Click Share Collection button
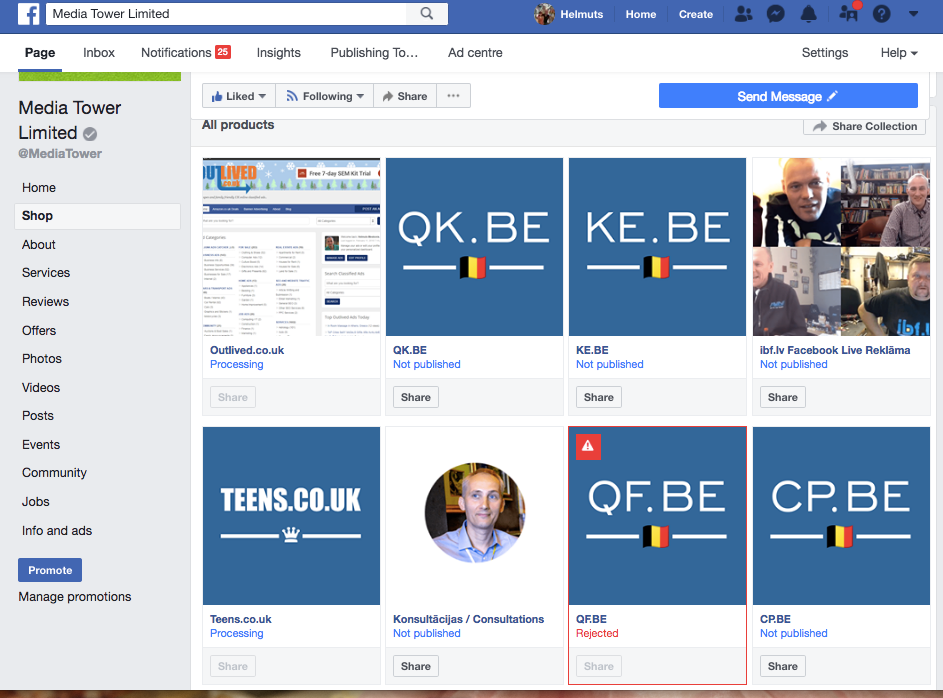Screen dimensions: 943x698 pyautogui.click(x=864, y=126)
